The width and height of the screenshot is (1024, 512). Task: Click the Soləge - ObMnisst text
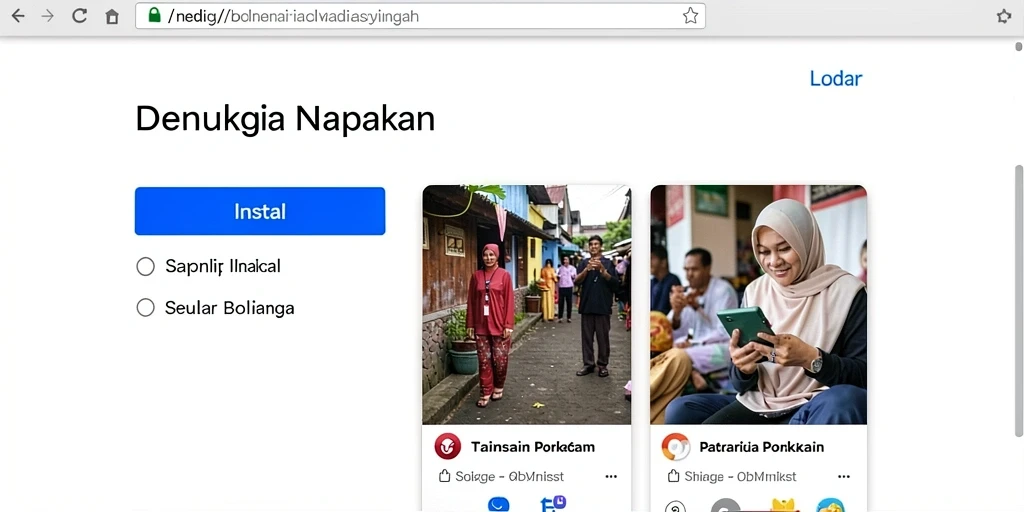pyautogui.click(x=509, y=477)
